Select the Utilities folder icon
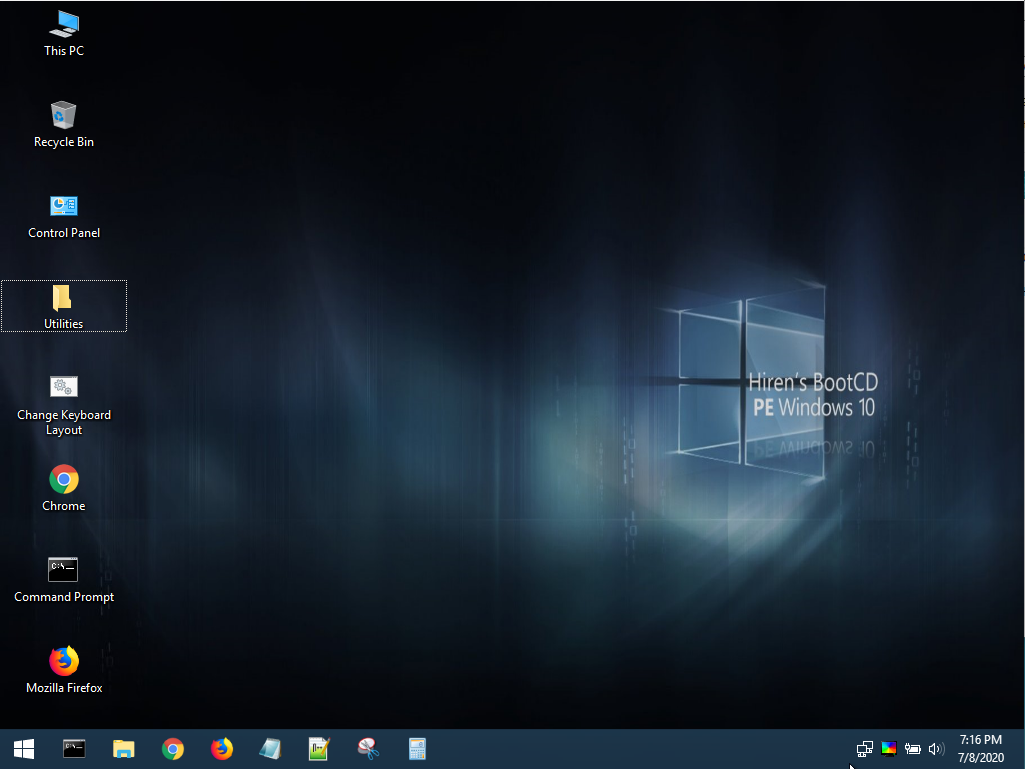This screenshot has width=1025, height=769. (x=63, y=306)
